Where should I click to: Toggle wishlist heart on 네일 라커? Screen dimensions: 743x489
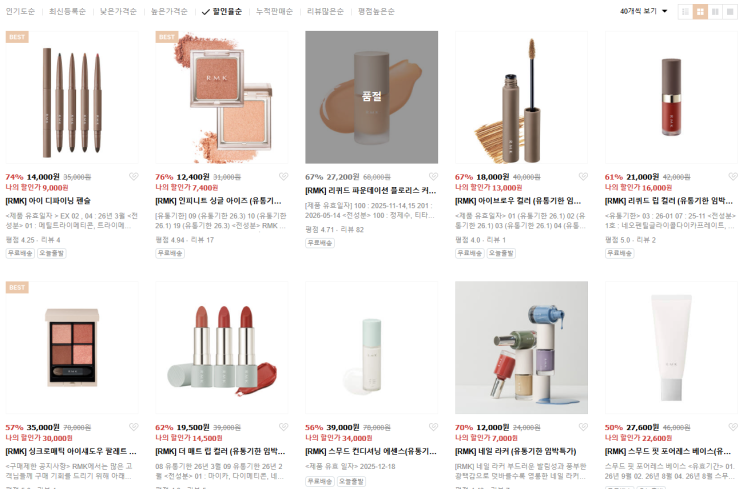coord(583,427)
